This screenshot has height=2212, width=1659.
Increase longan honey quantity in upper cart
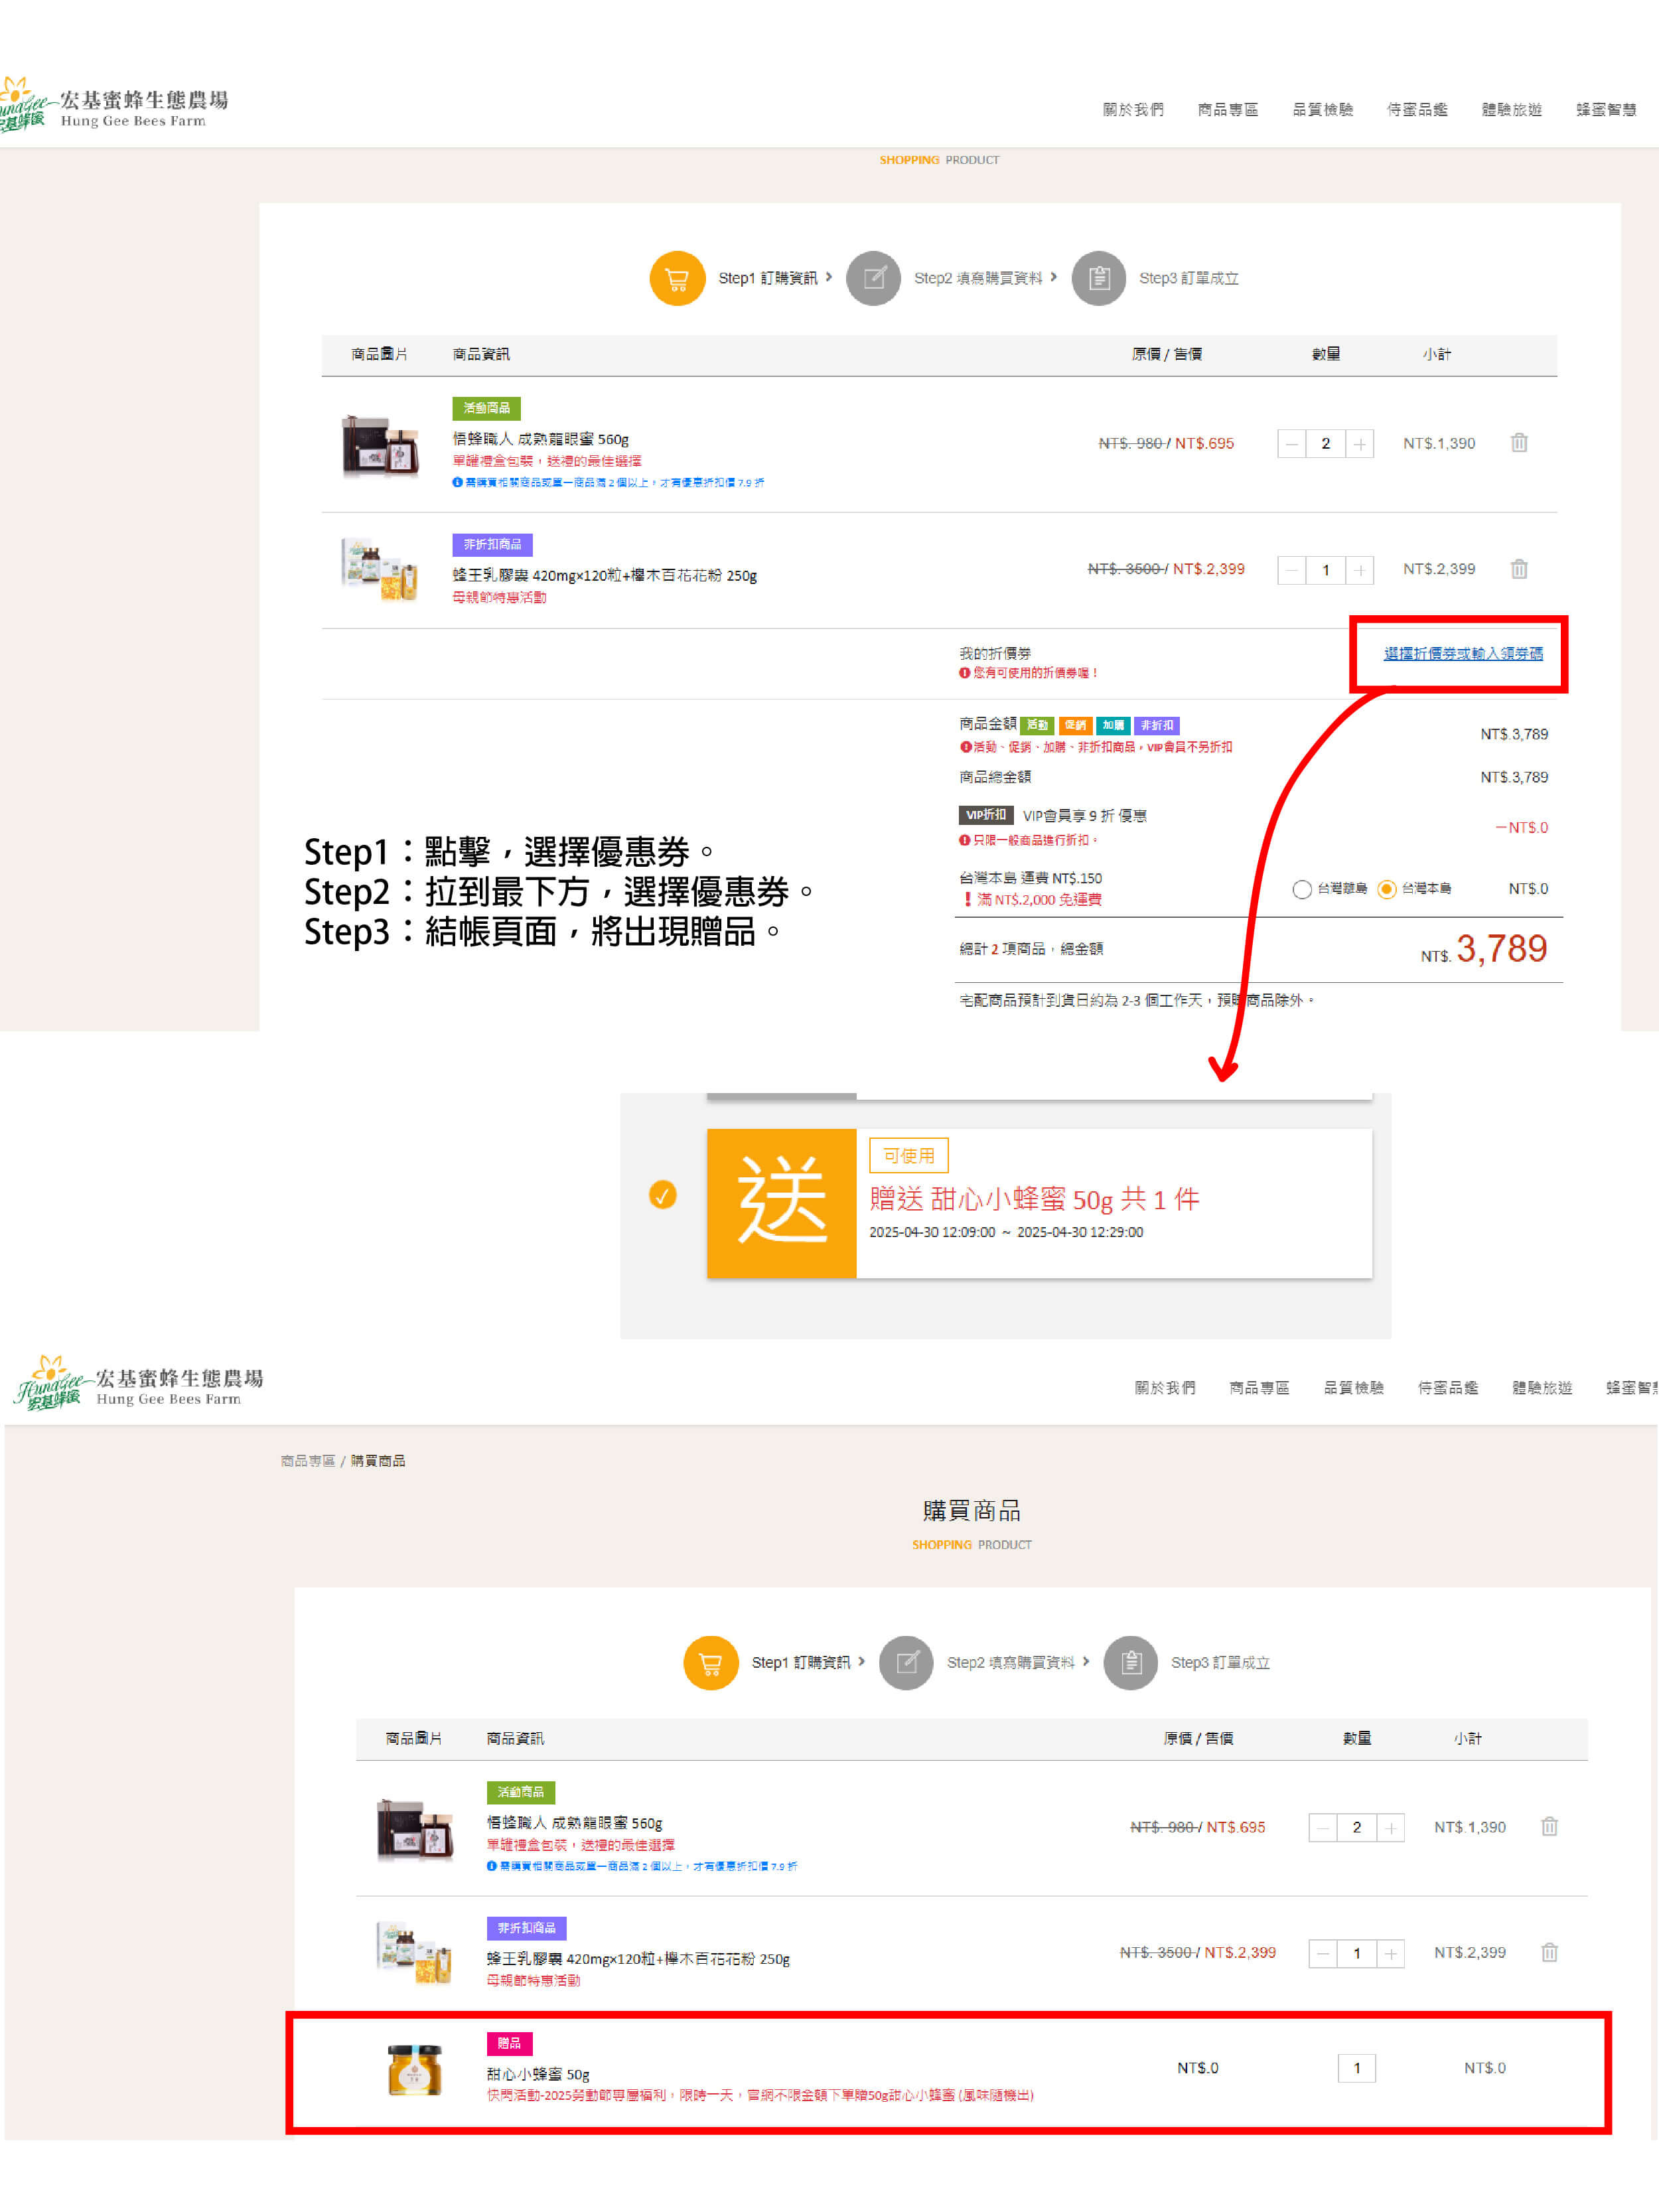coord(1359,444)
